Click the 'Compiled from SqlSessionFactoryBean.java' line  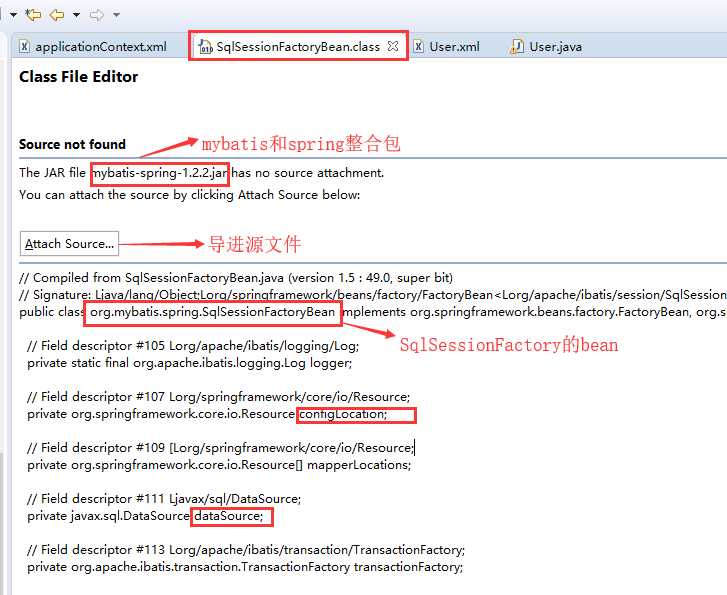pos(236,278)
